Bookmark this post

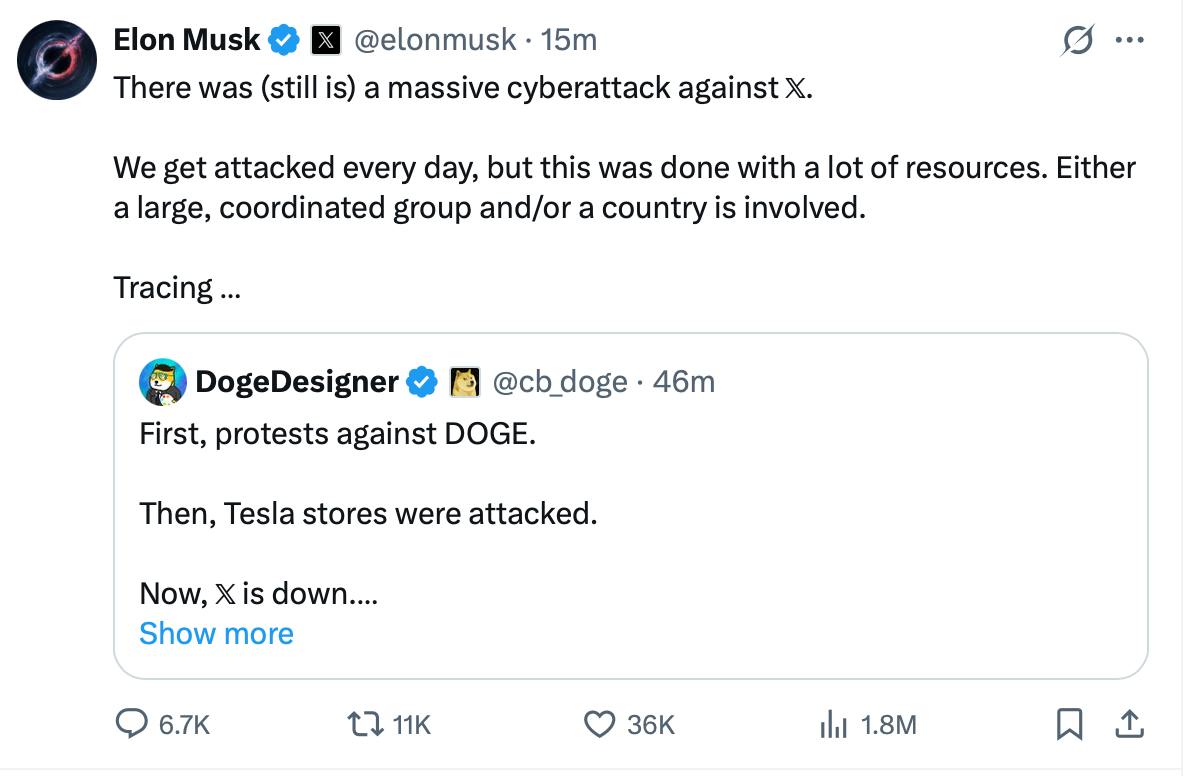[1069, 724]
